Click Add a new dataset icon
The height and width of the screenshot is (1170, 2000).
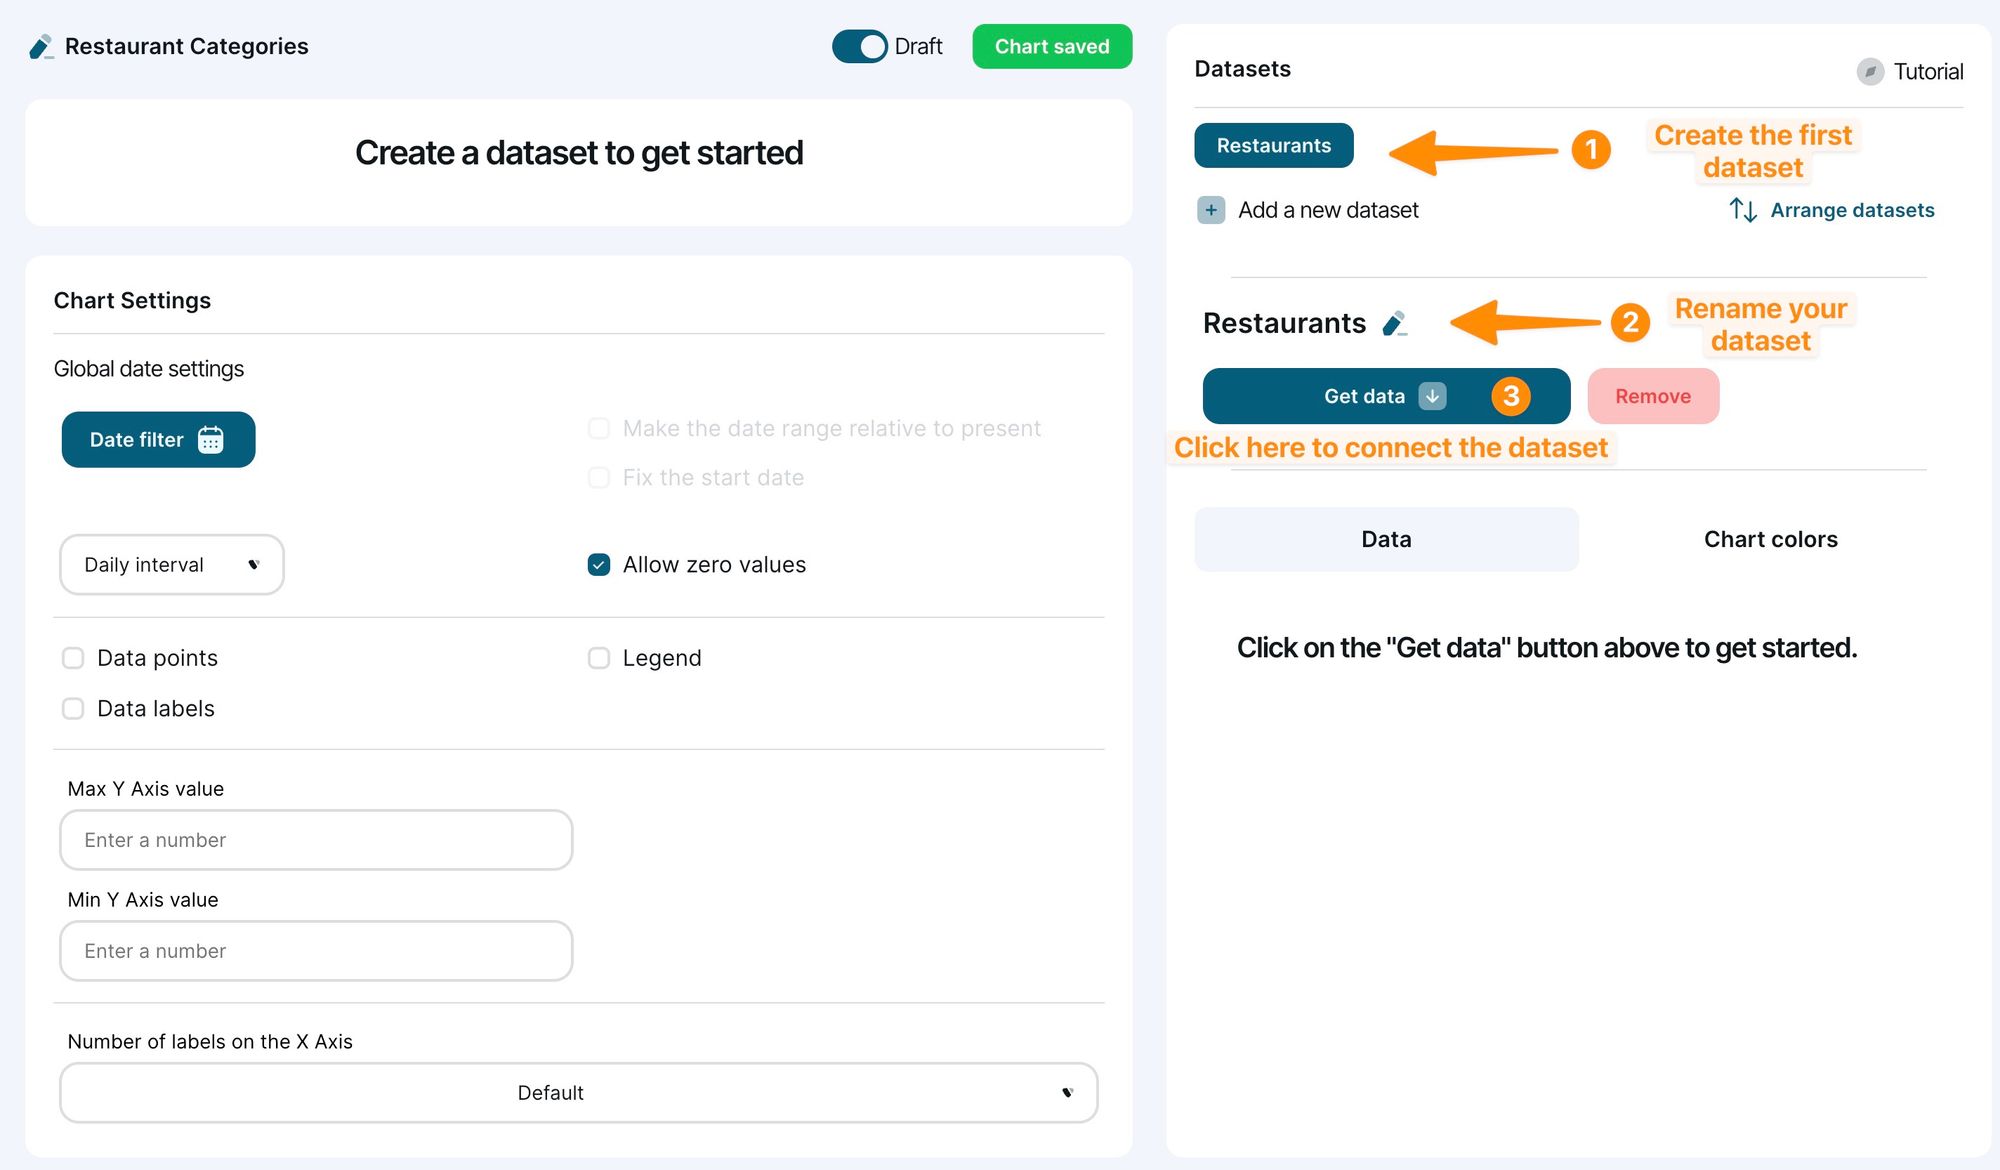pyautogui.click(x=1210, y=209)
